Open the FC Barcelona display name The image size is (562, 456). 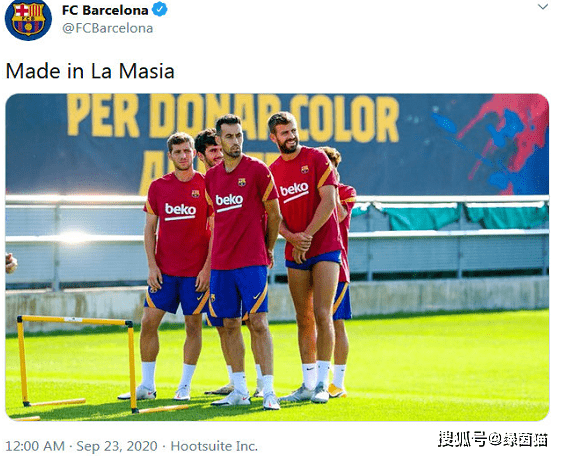click(x=105, y=10)
